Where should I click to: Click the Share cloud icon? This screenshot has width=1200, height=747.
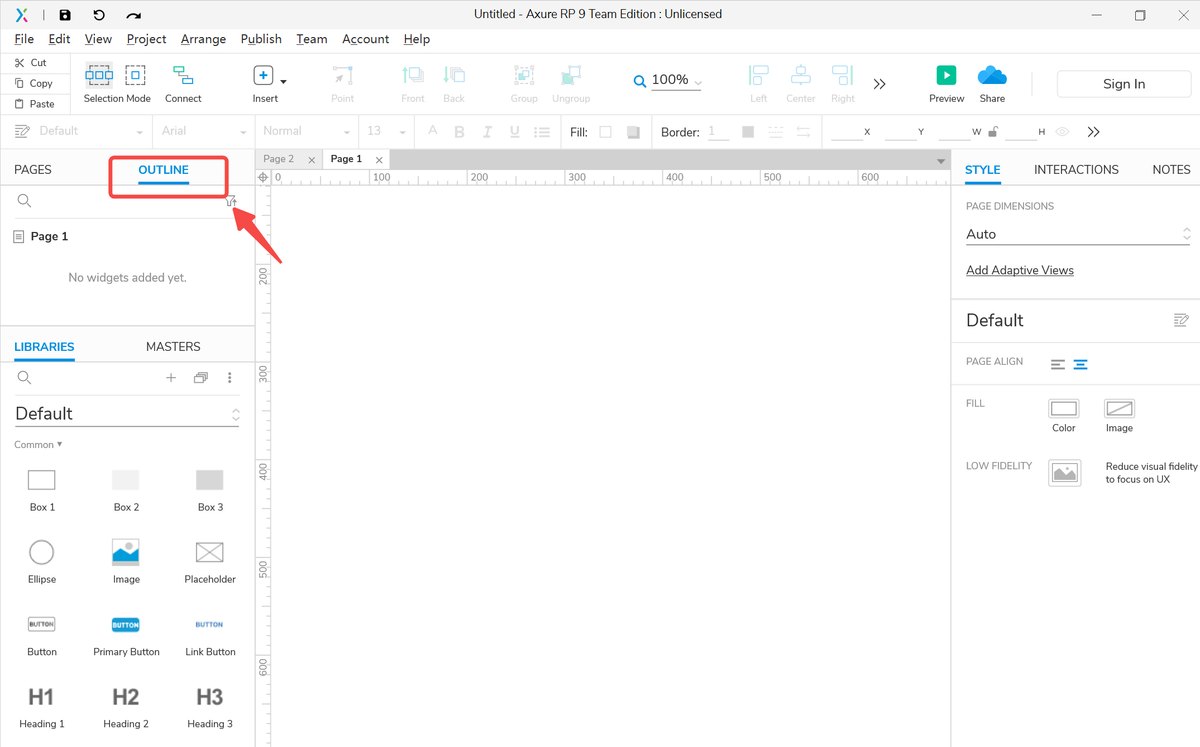click(x=992, y=75)
